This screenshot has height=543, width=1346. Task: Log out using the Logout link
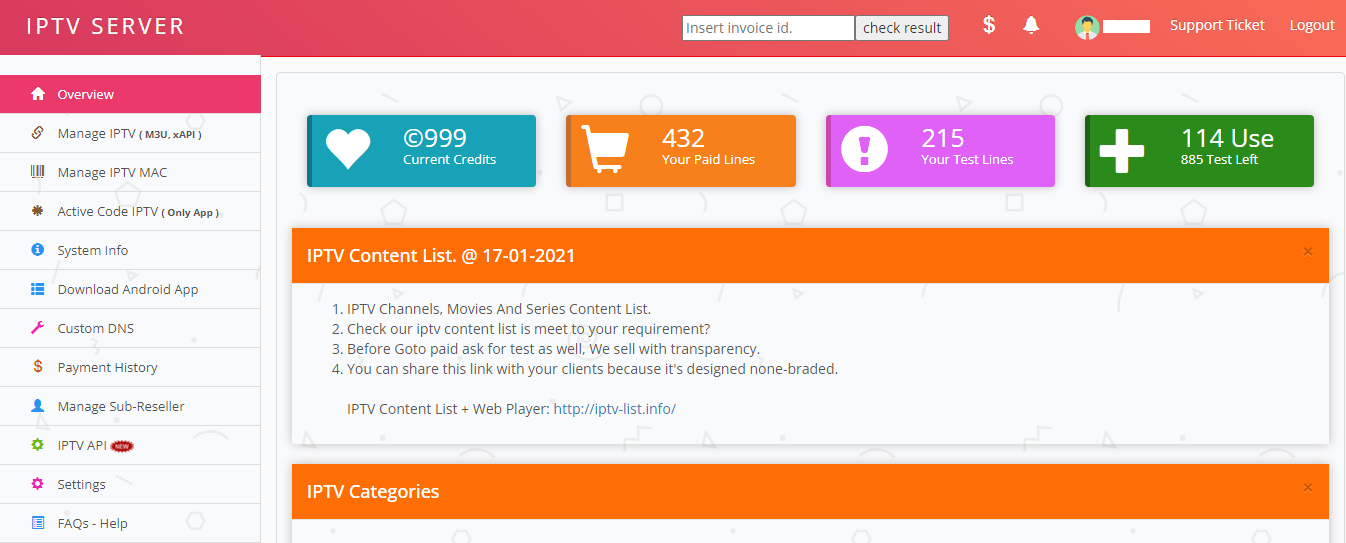click(1311, 25)
